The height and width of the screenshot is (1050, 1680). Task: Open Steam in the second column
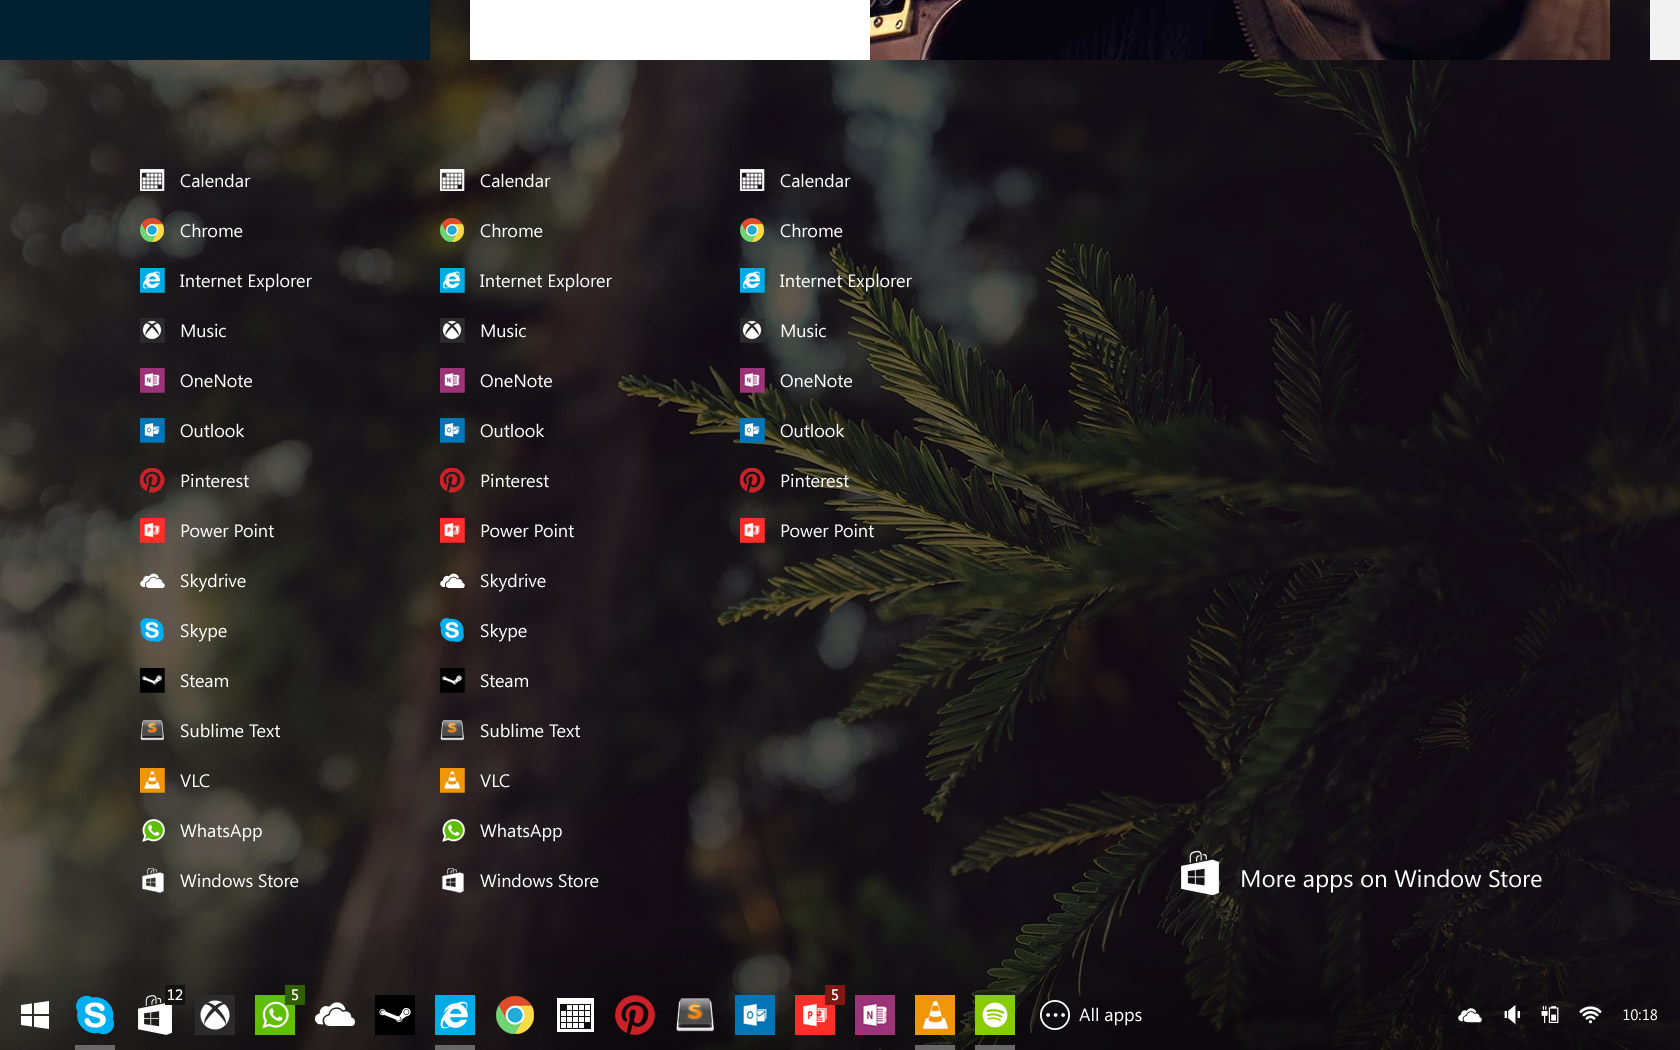click(x=484, y=680)
